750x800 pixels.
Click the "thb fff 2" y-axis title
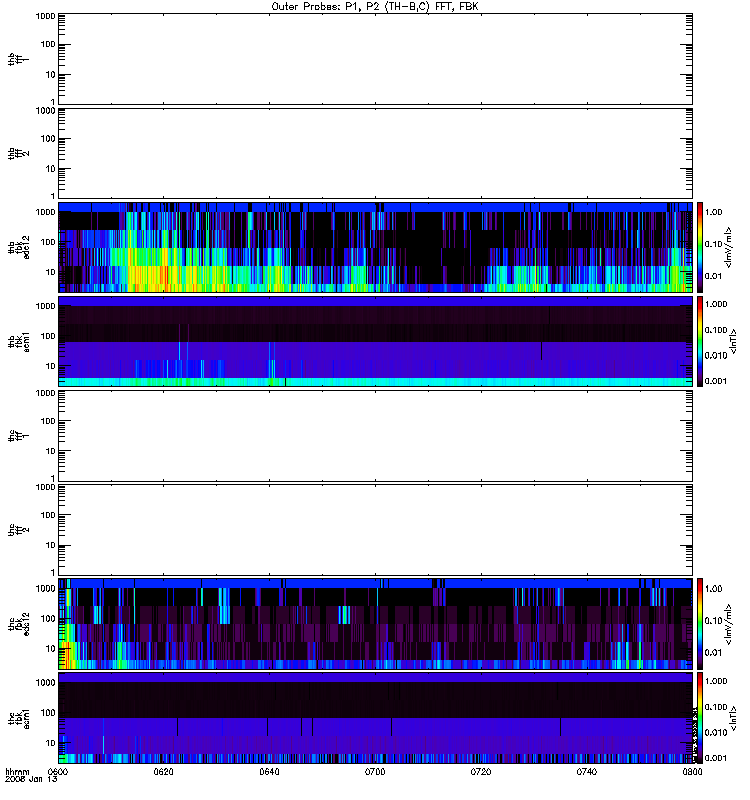tap(18, 154)
